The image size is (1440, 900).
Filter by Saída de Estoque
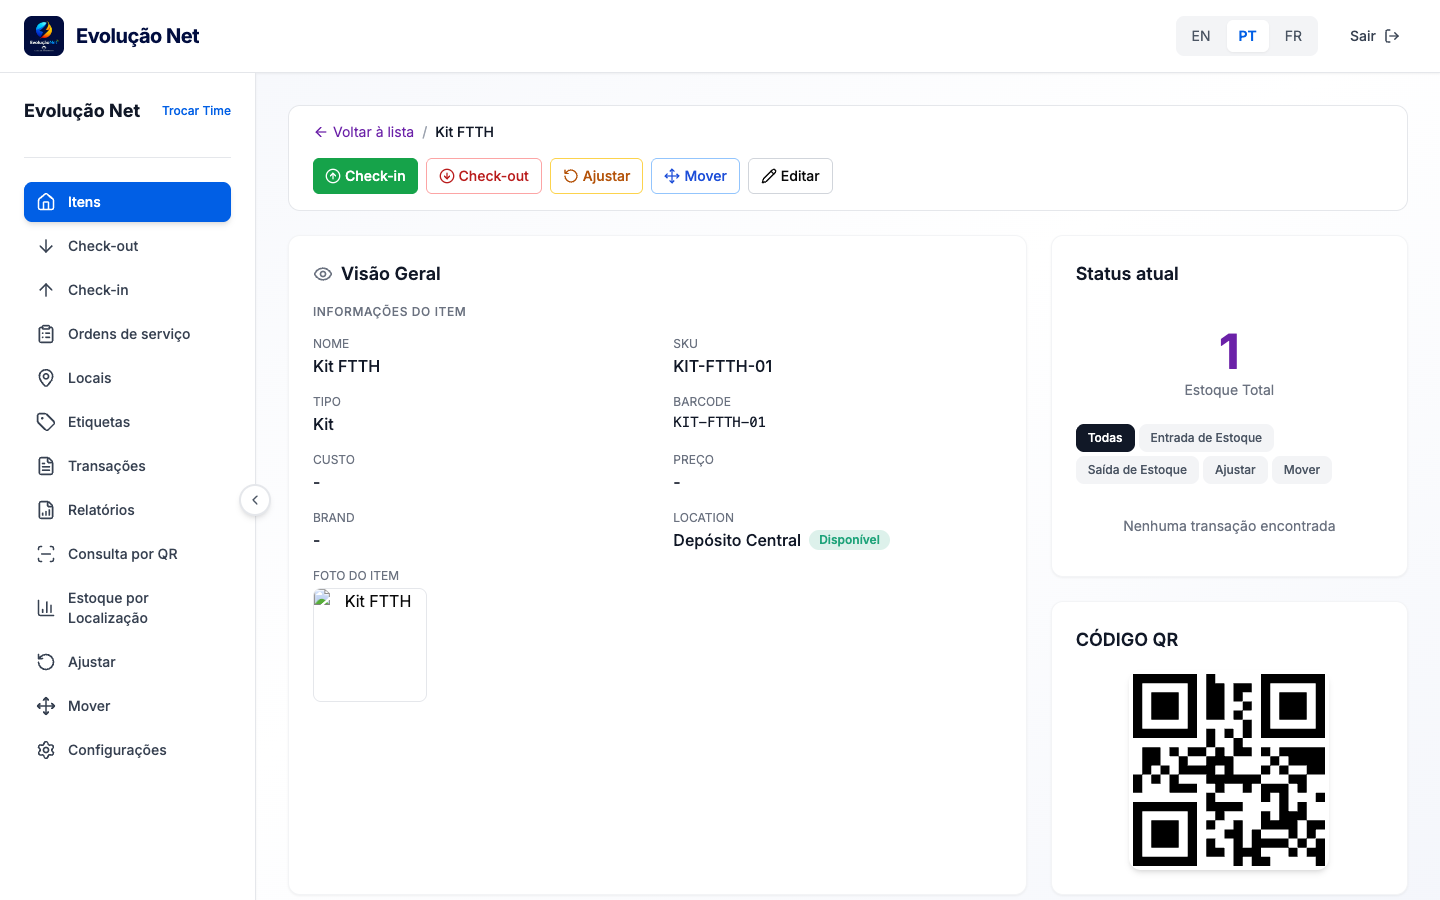pos(1137,470)
